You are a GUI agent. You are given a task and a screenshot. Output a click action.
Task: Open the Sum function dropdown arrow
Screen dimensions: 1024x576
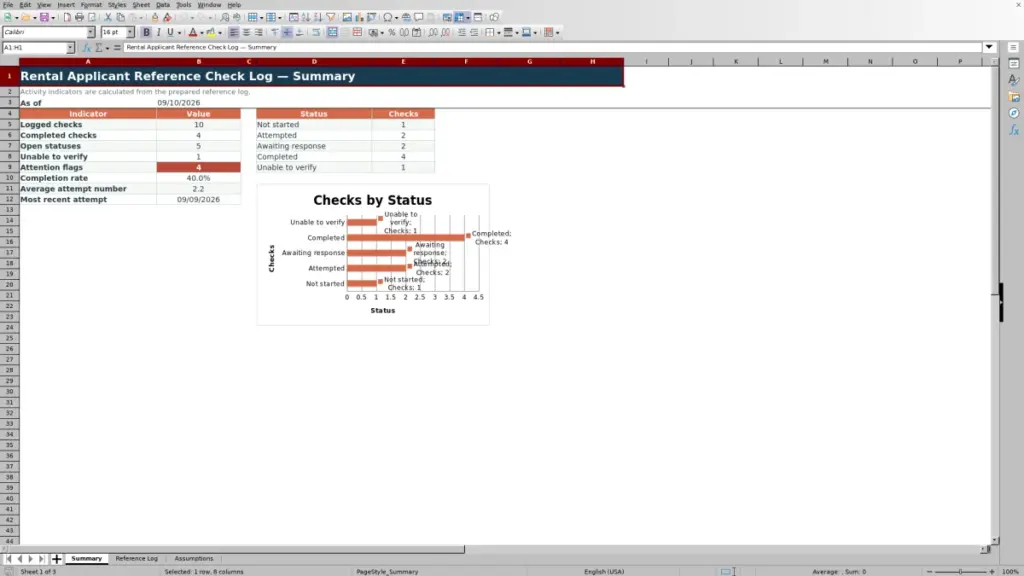click(107, 48)
